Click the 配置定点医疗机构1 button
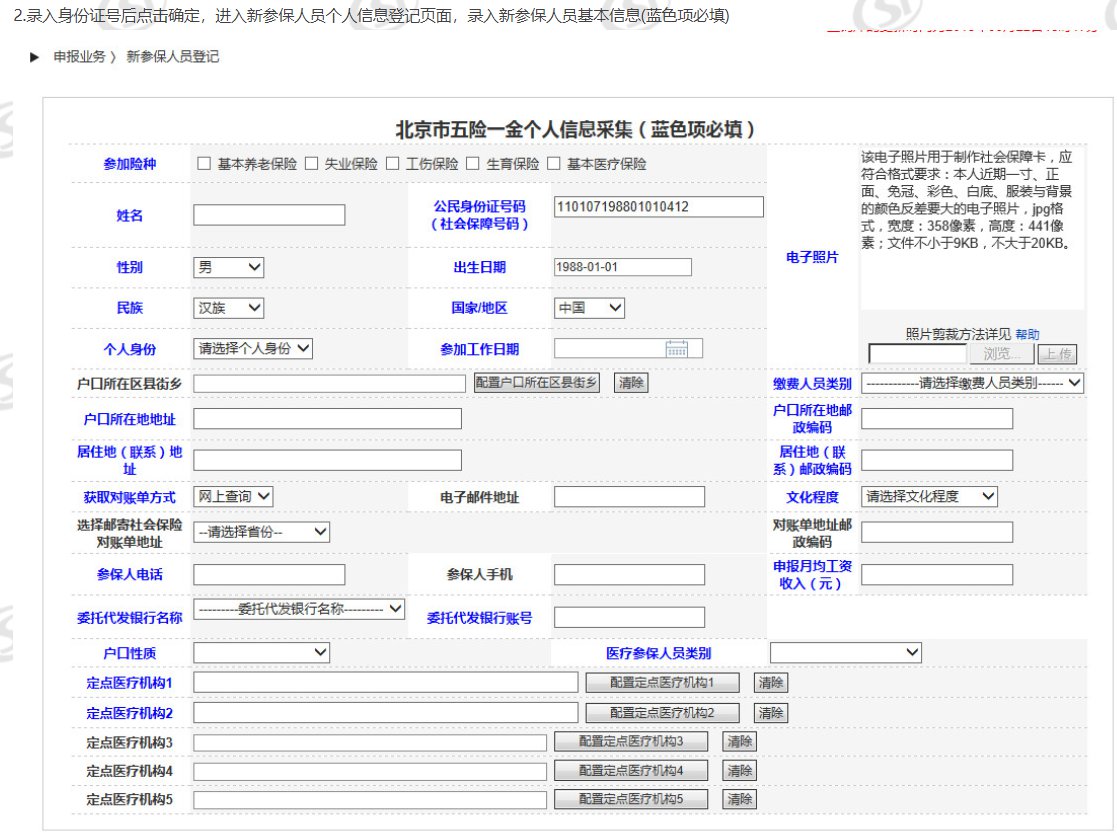Screen dimensions: 1117x833 coord(663,683)
